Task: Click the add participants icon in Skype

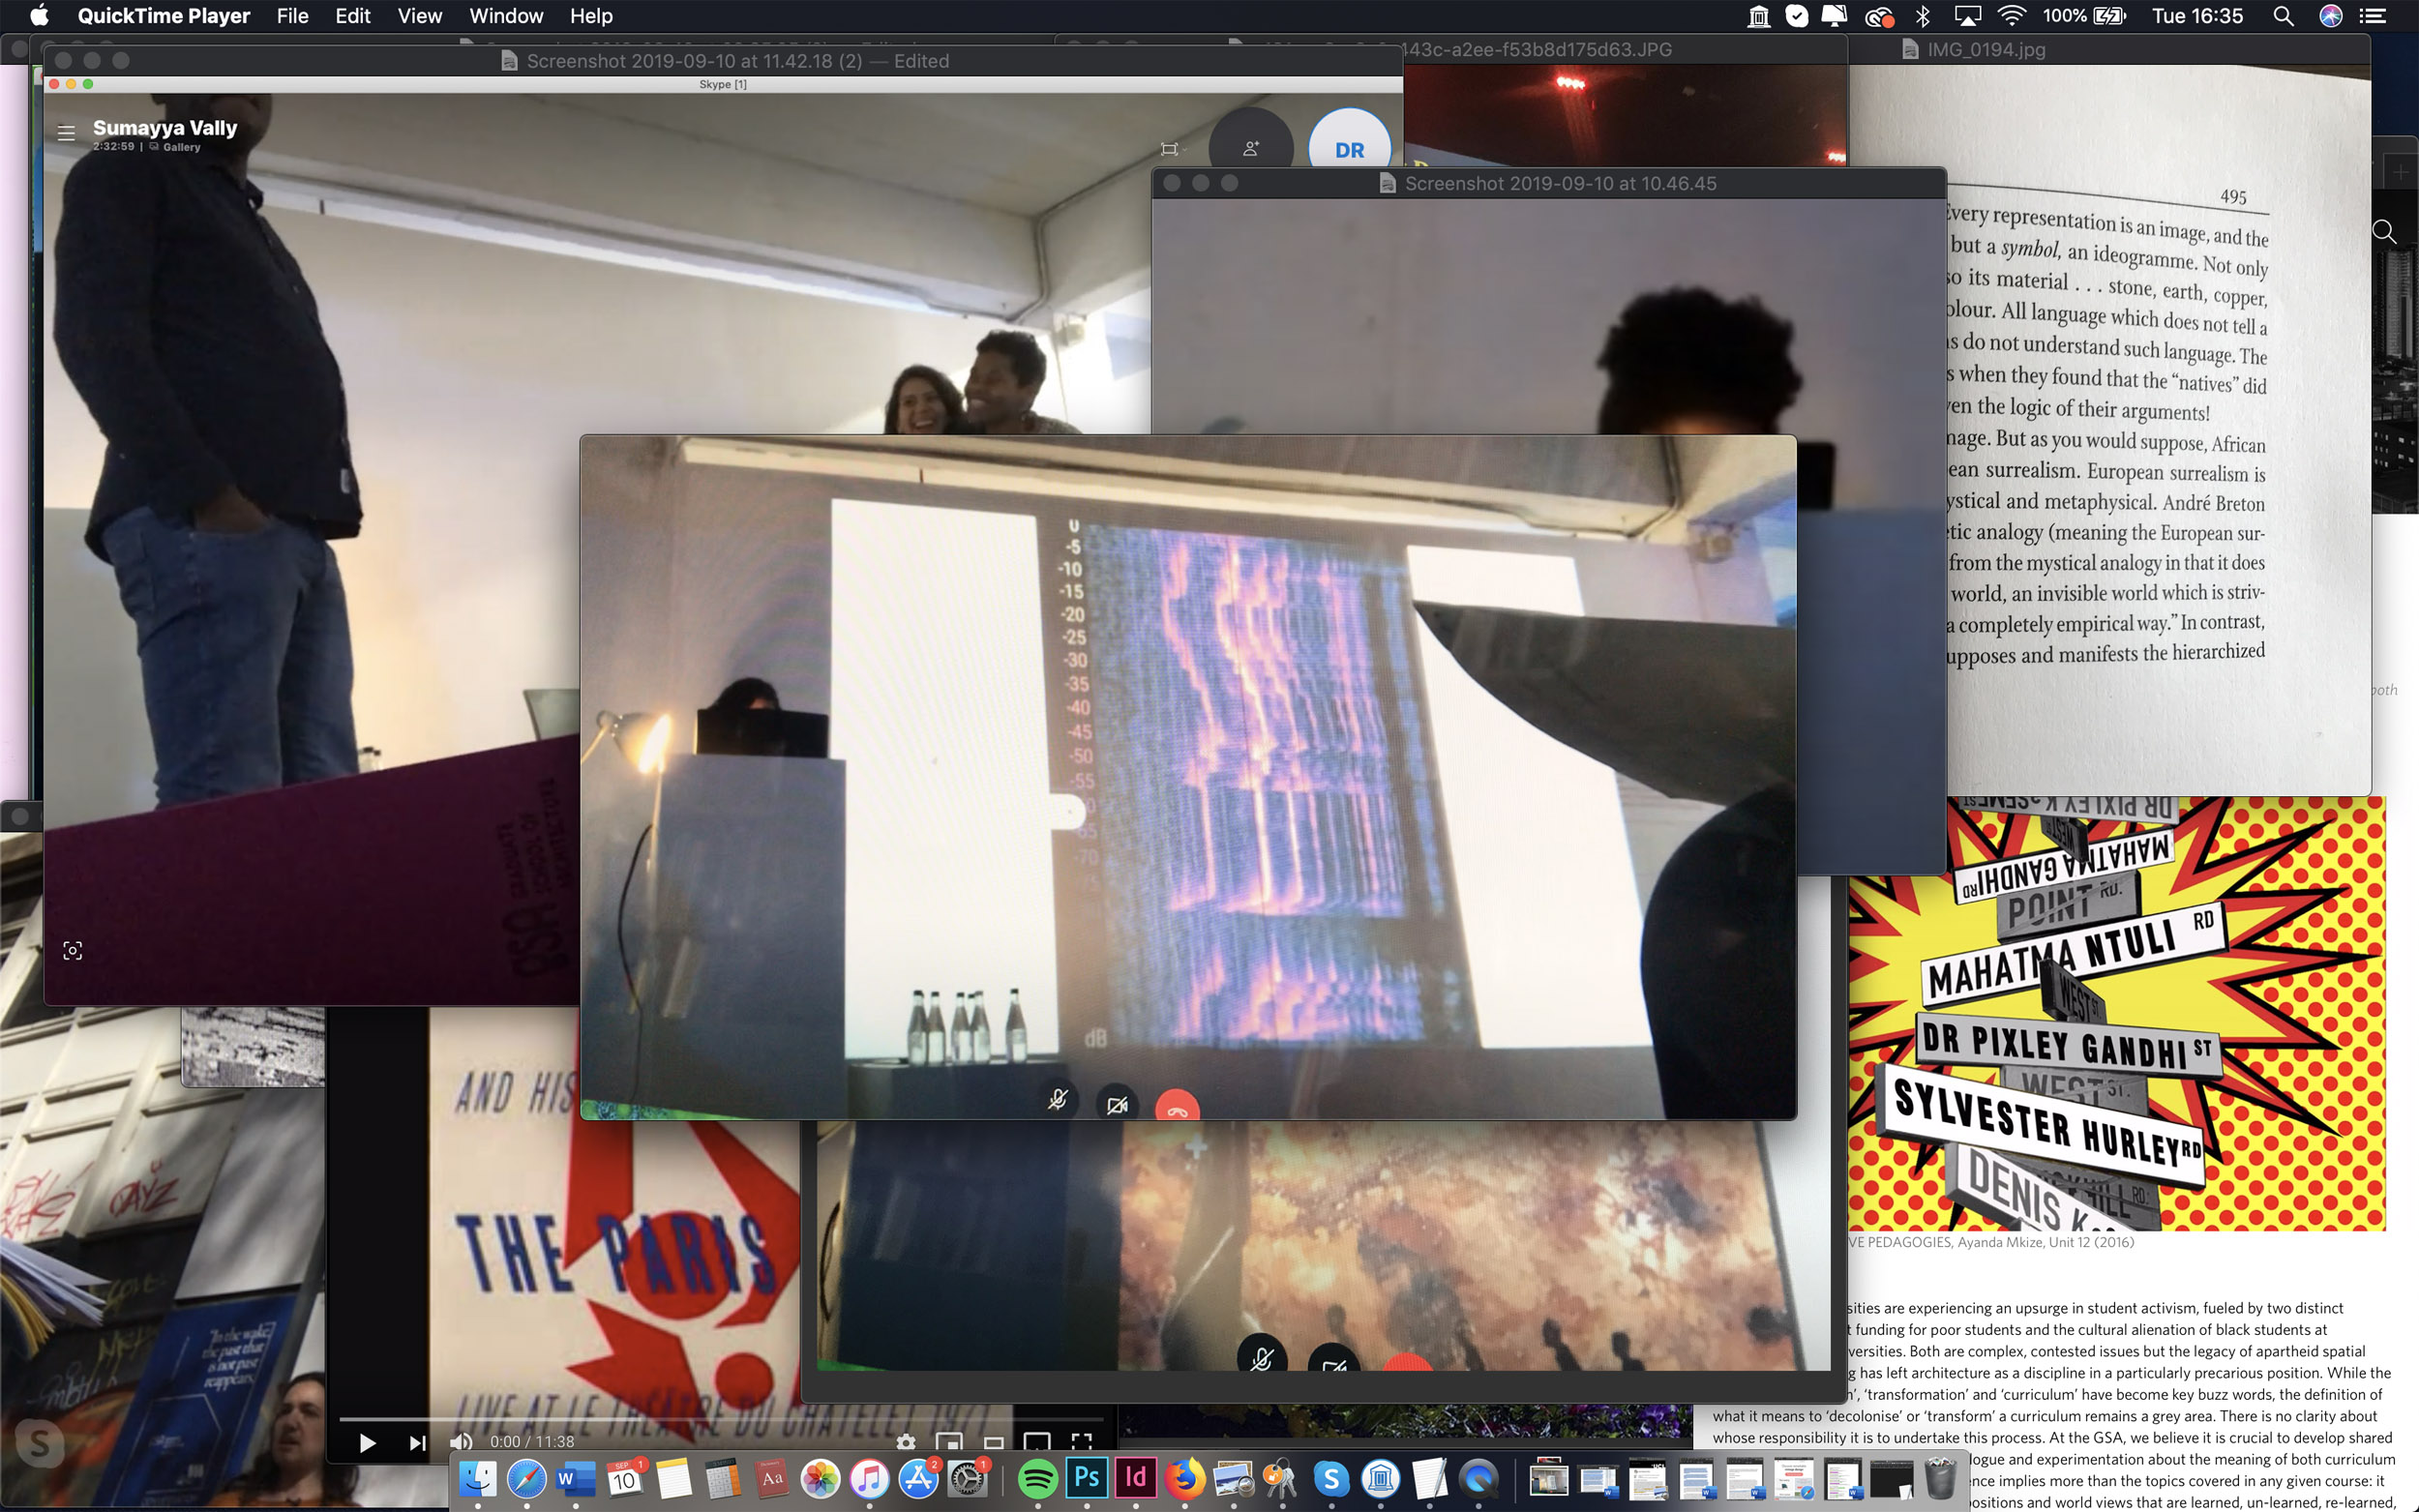Action: pos(1250,149)
